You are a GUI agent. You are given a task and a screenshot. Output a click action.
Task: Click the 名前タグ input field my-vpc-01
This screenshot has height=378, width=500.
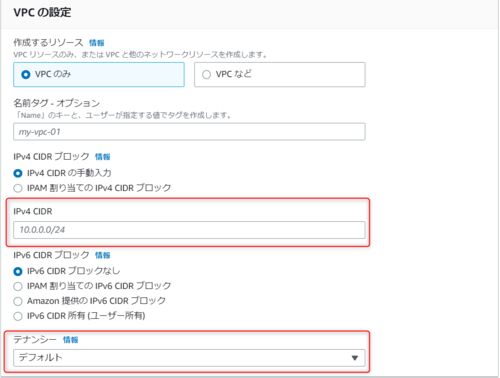[189, 132]
